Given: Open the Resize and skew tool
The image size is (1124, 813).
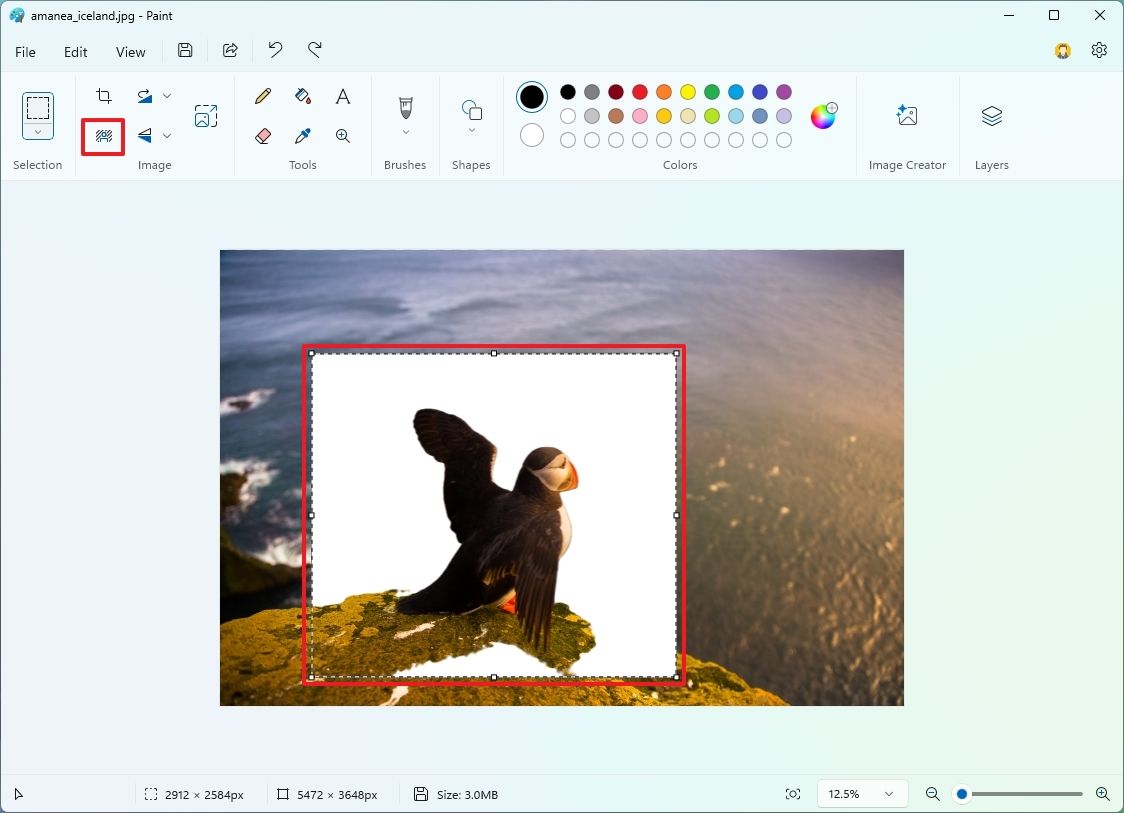Looking at the screenshot, I should tap(205, 116).
